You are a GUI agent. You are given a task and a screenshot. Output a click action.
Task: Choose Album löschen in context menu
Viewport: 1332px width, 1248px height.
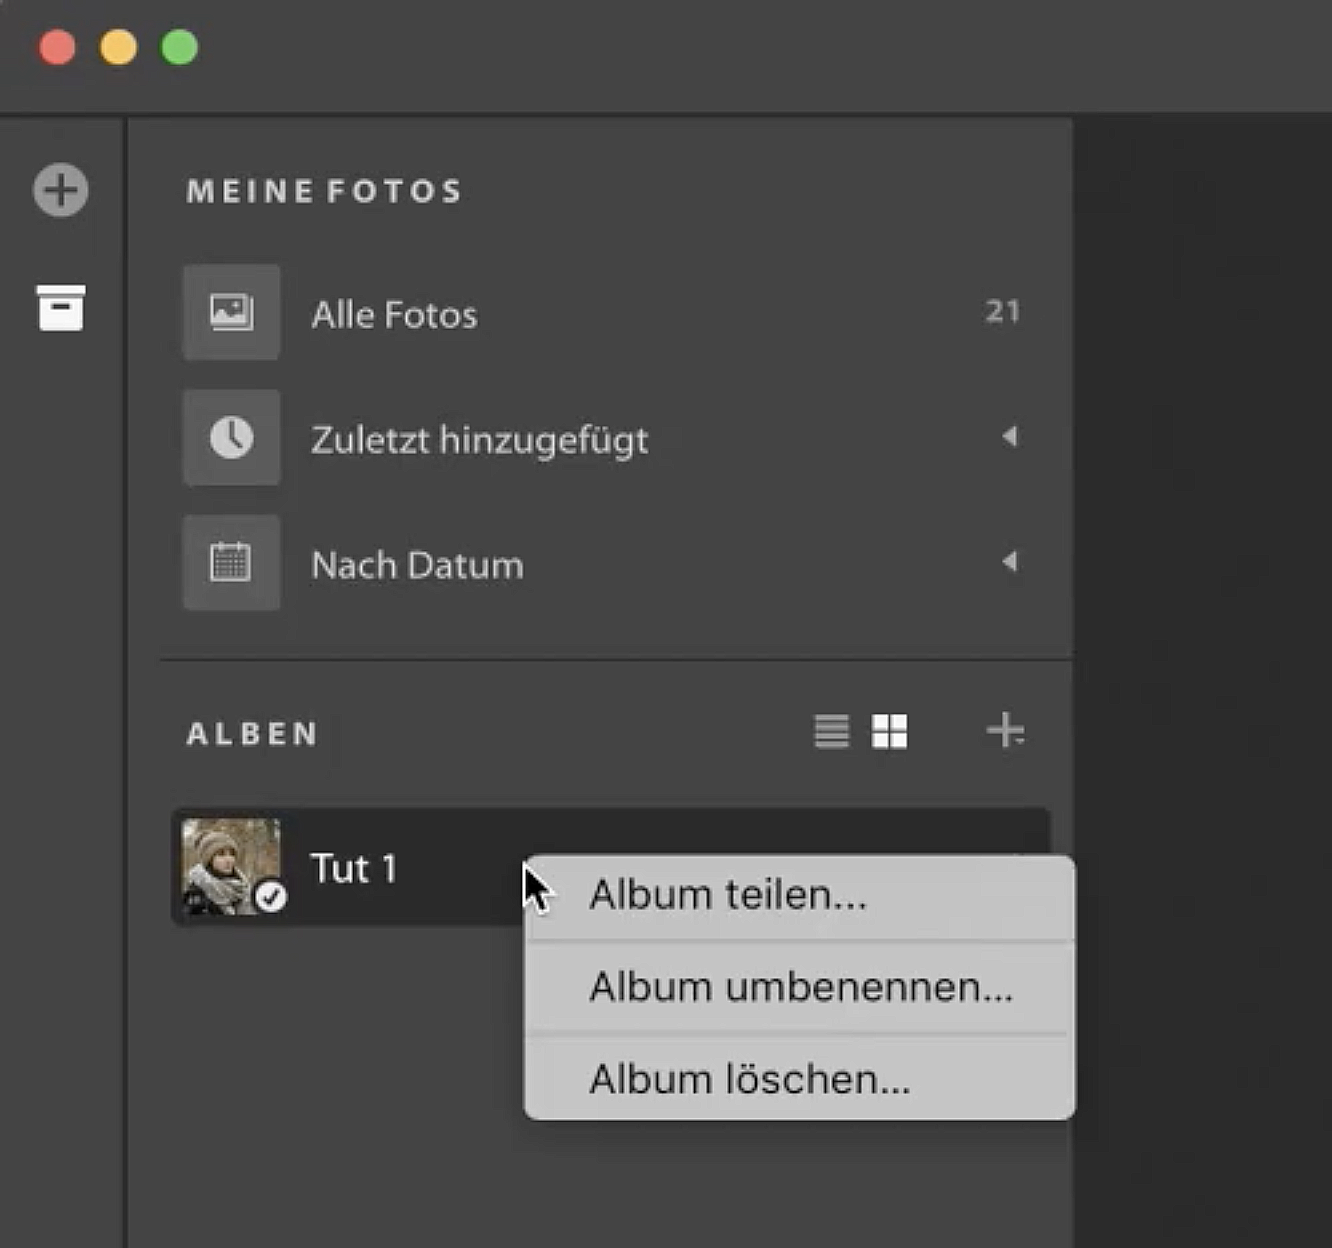[750, 1080]
